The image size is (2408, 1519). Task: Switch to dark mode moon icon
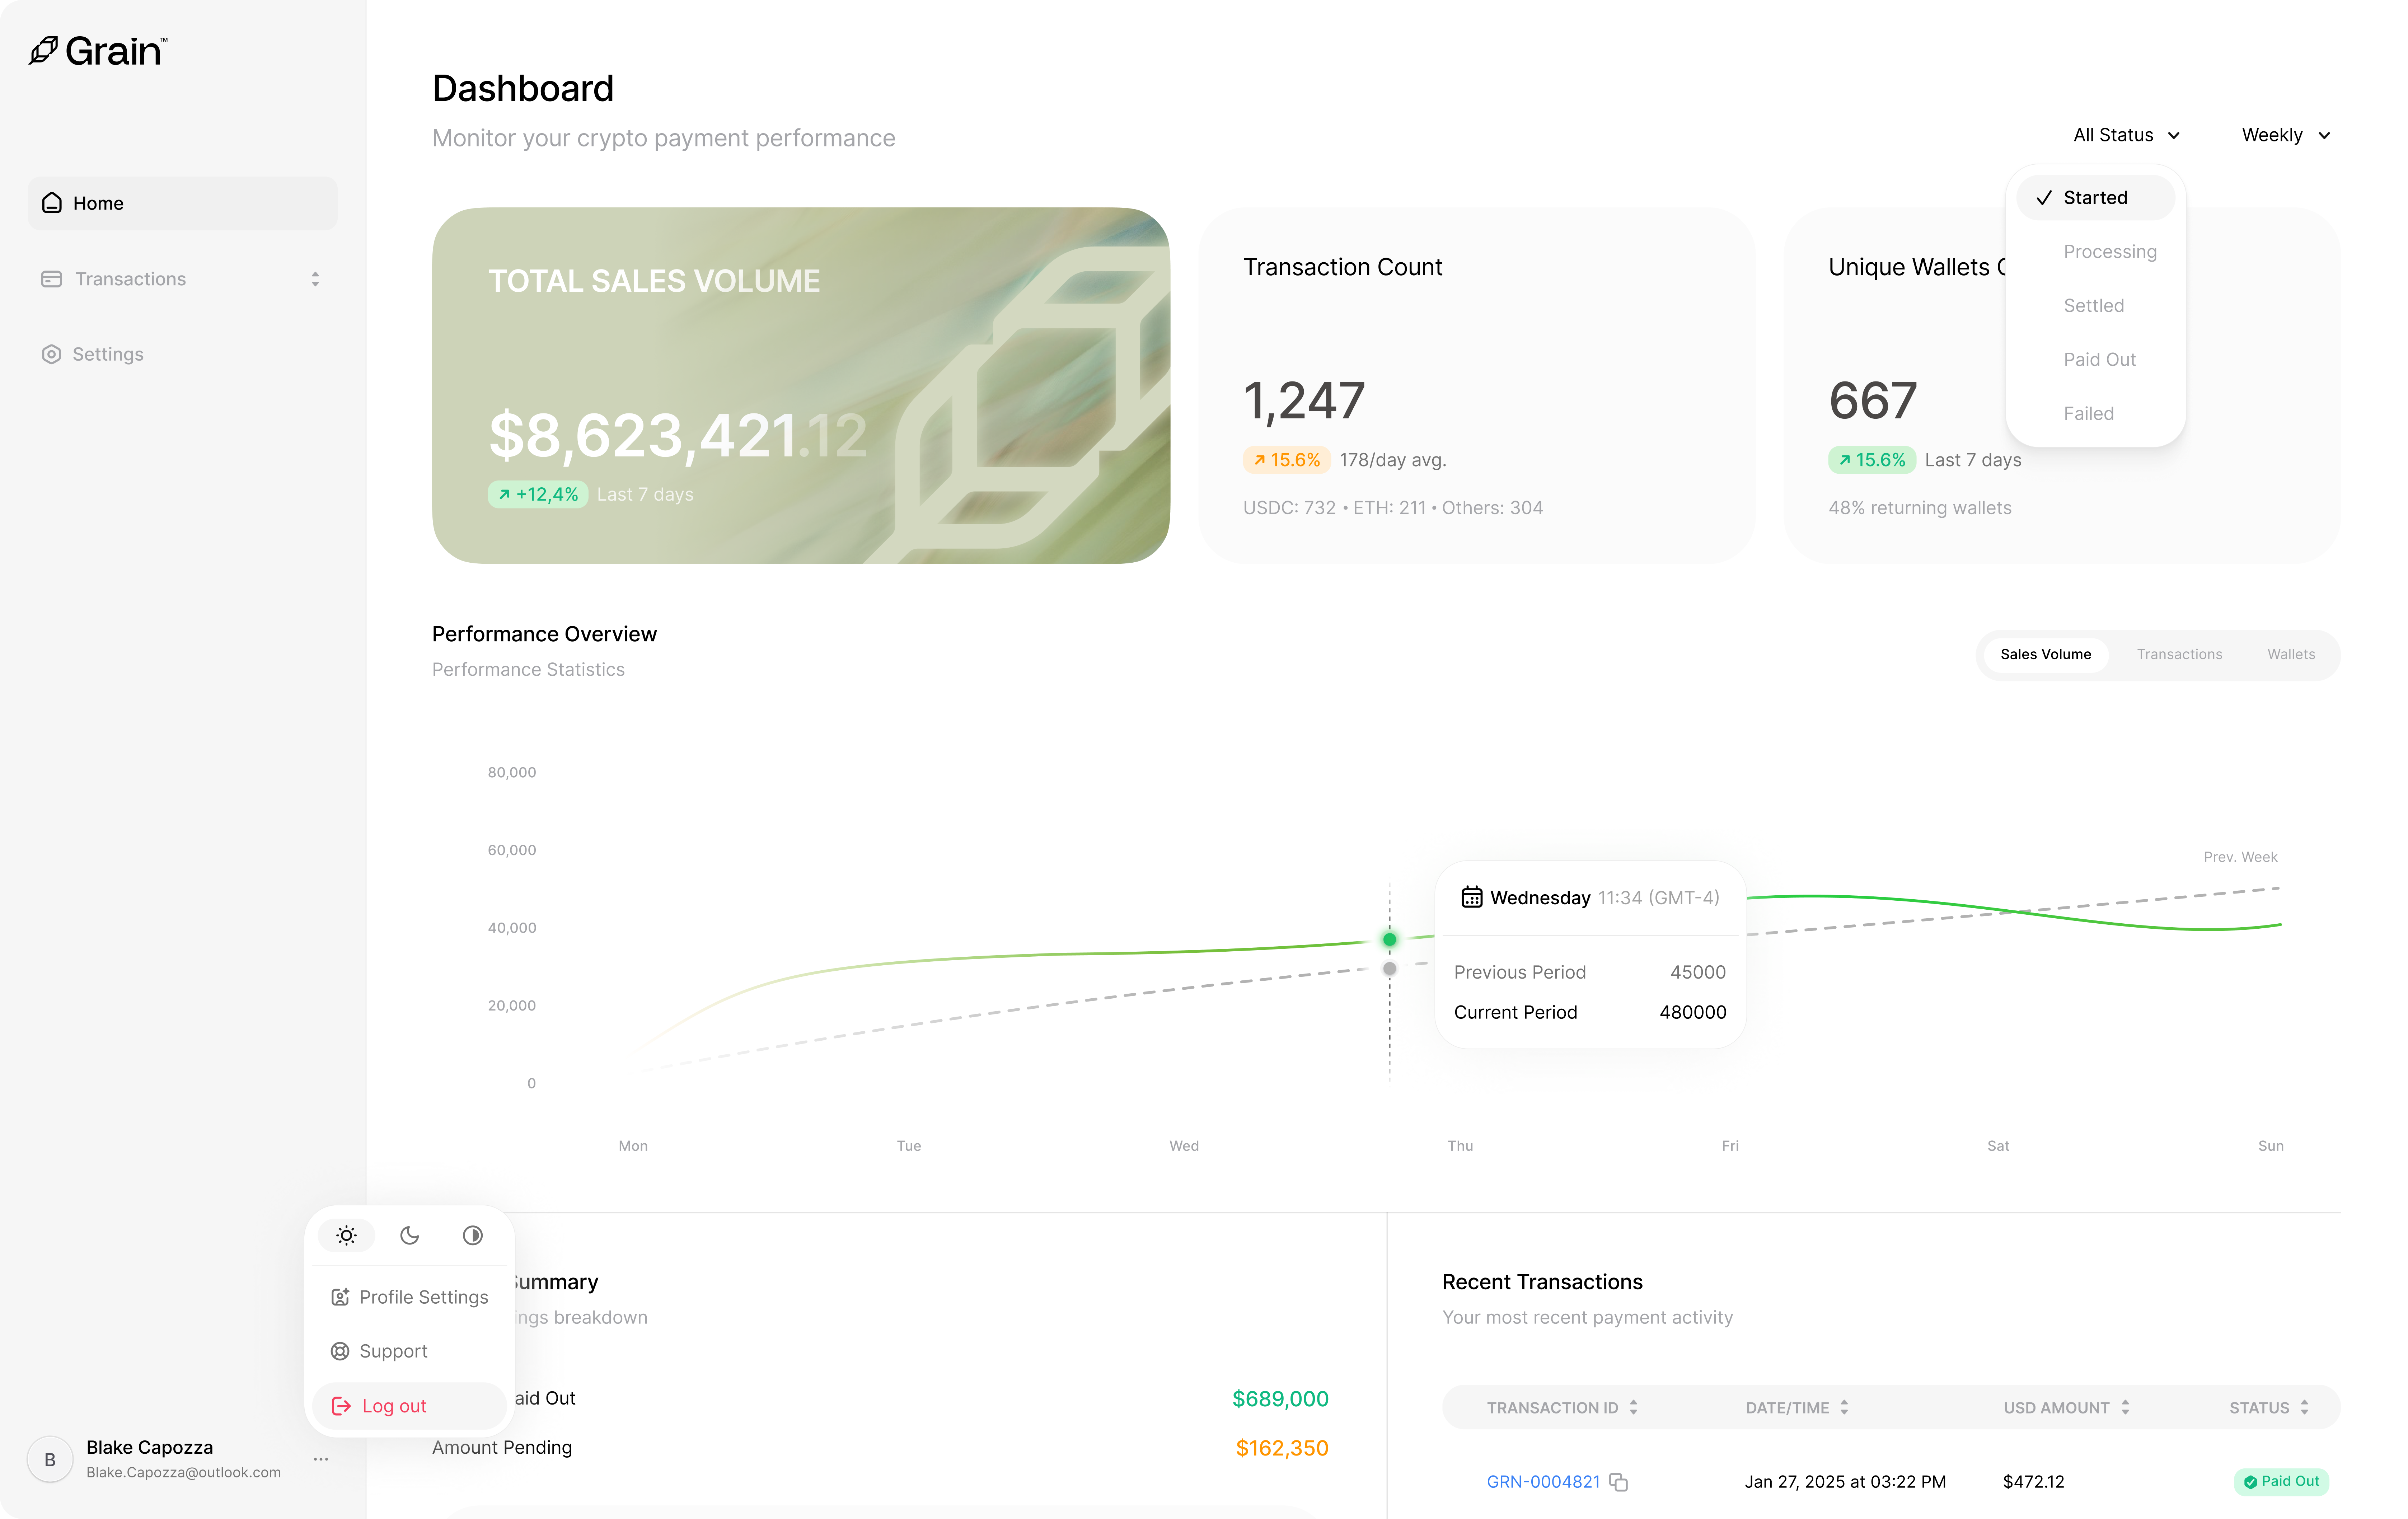[x=409, y=1235]
